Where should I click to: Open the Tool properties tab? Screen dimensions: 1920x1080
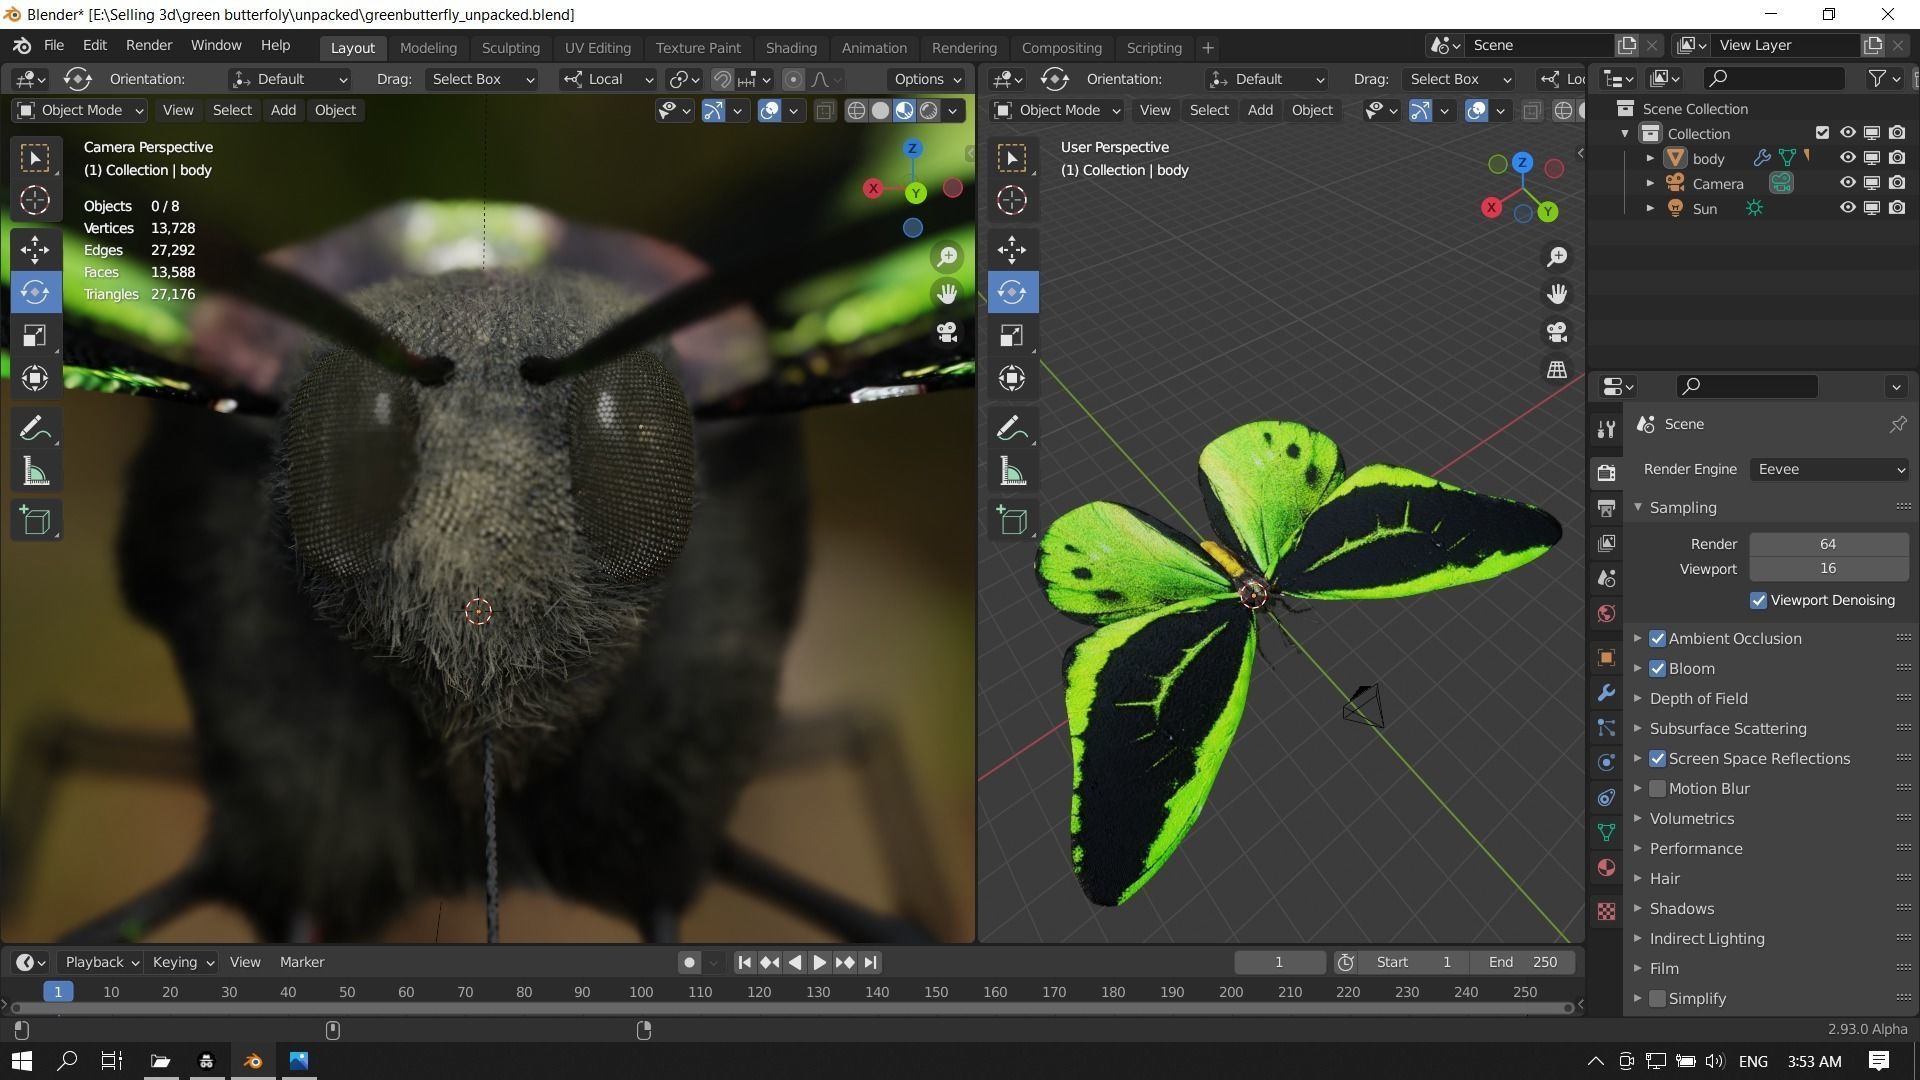[x=1606, y=429]
